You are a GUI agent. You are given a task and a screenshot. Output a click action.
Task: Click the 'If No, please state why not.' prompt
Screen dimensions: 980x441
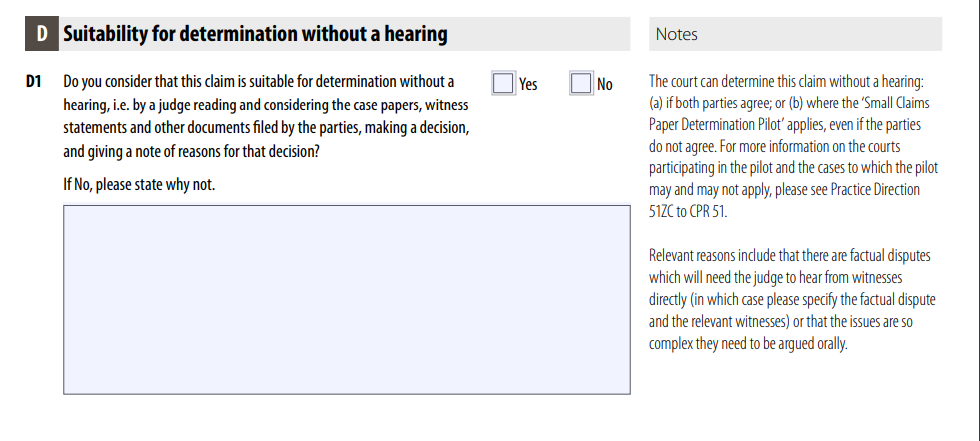pos(139,185)
